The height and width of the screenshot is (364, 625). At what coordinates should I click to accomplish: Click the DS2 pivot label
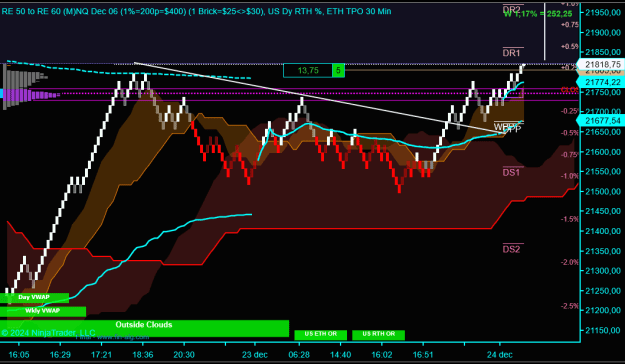coord(511,249)
